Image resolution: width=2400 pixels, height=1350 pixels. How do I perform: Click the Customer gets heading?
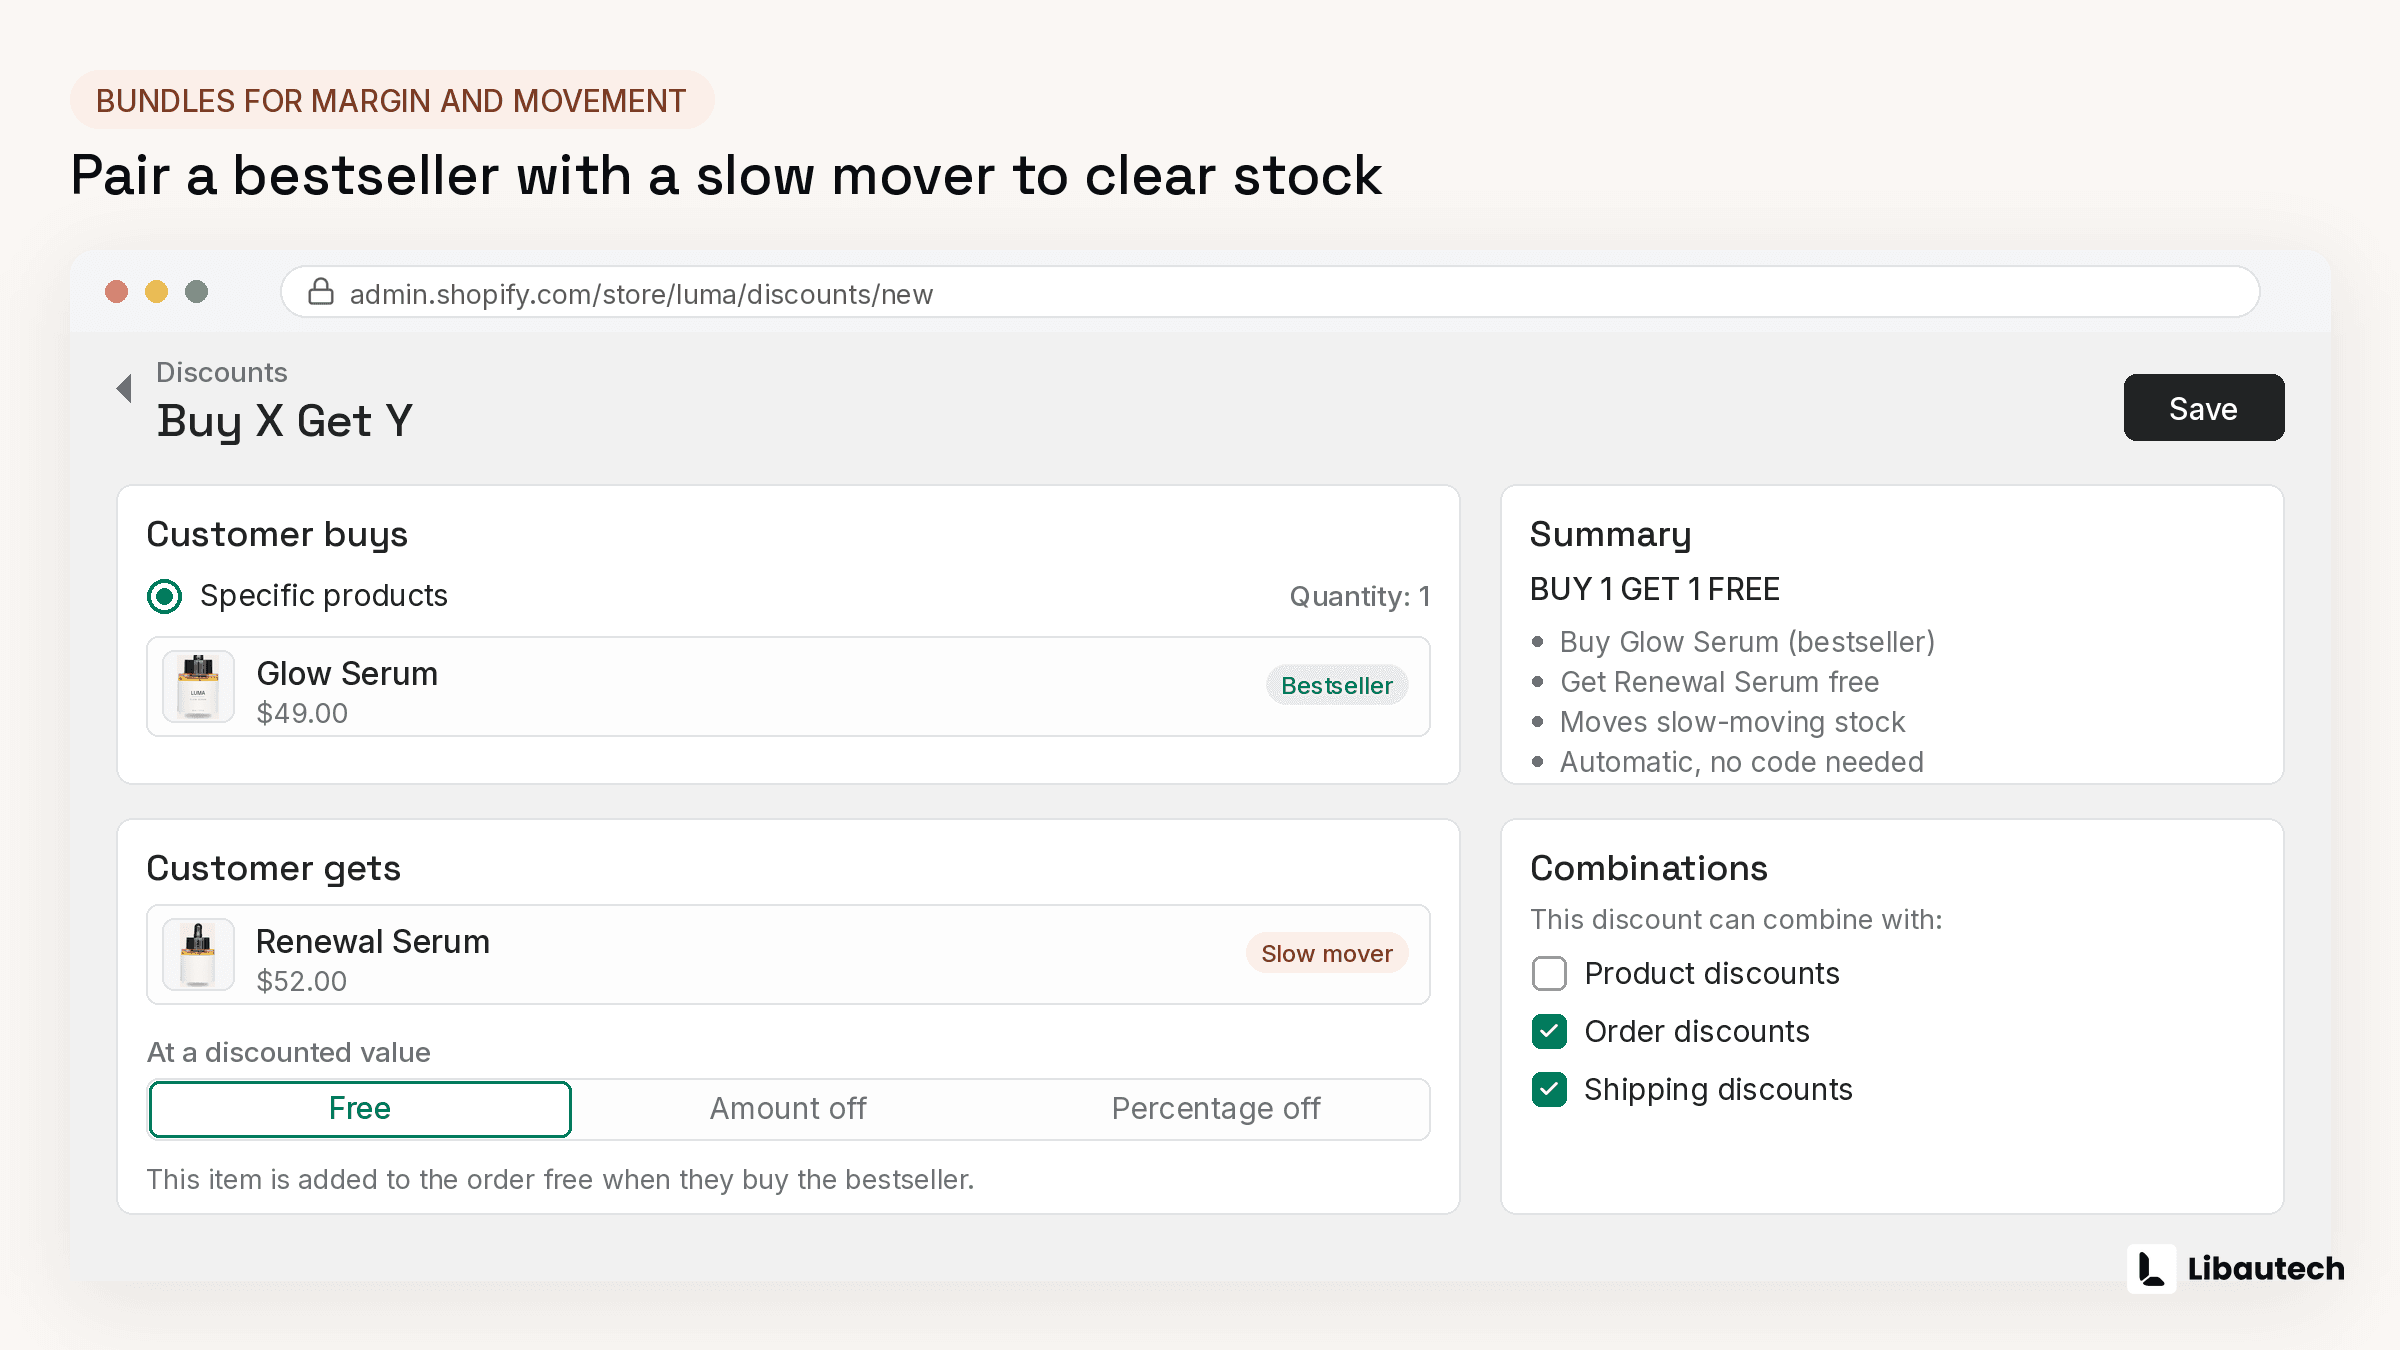pos(274,869)
